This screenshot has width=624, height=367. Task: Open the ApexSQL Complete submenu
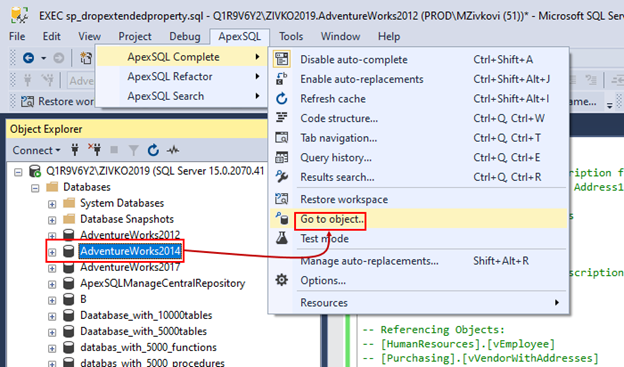(181, 57)
